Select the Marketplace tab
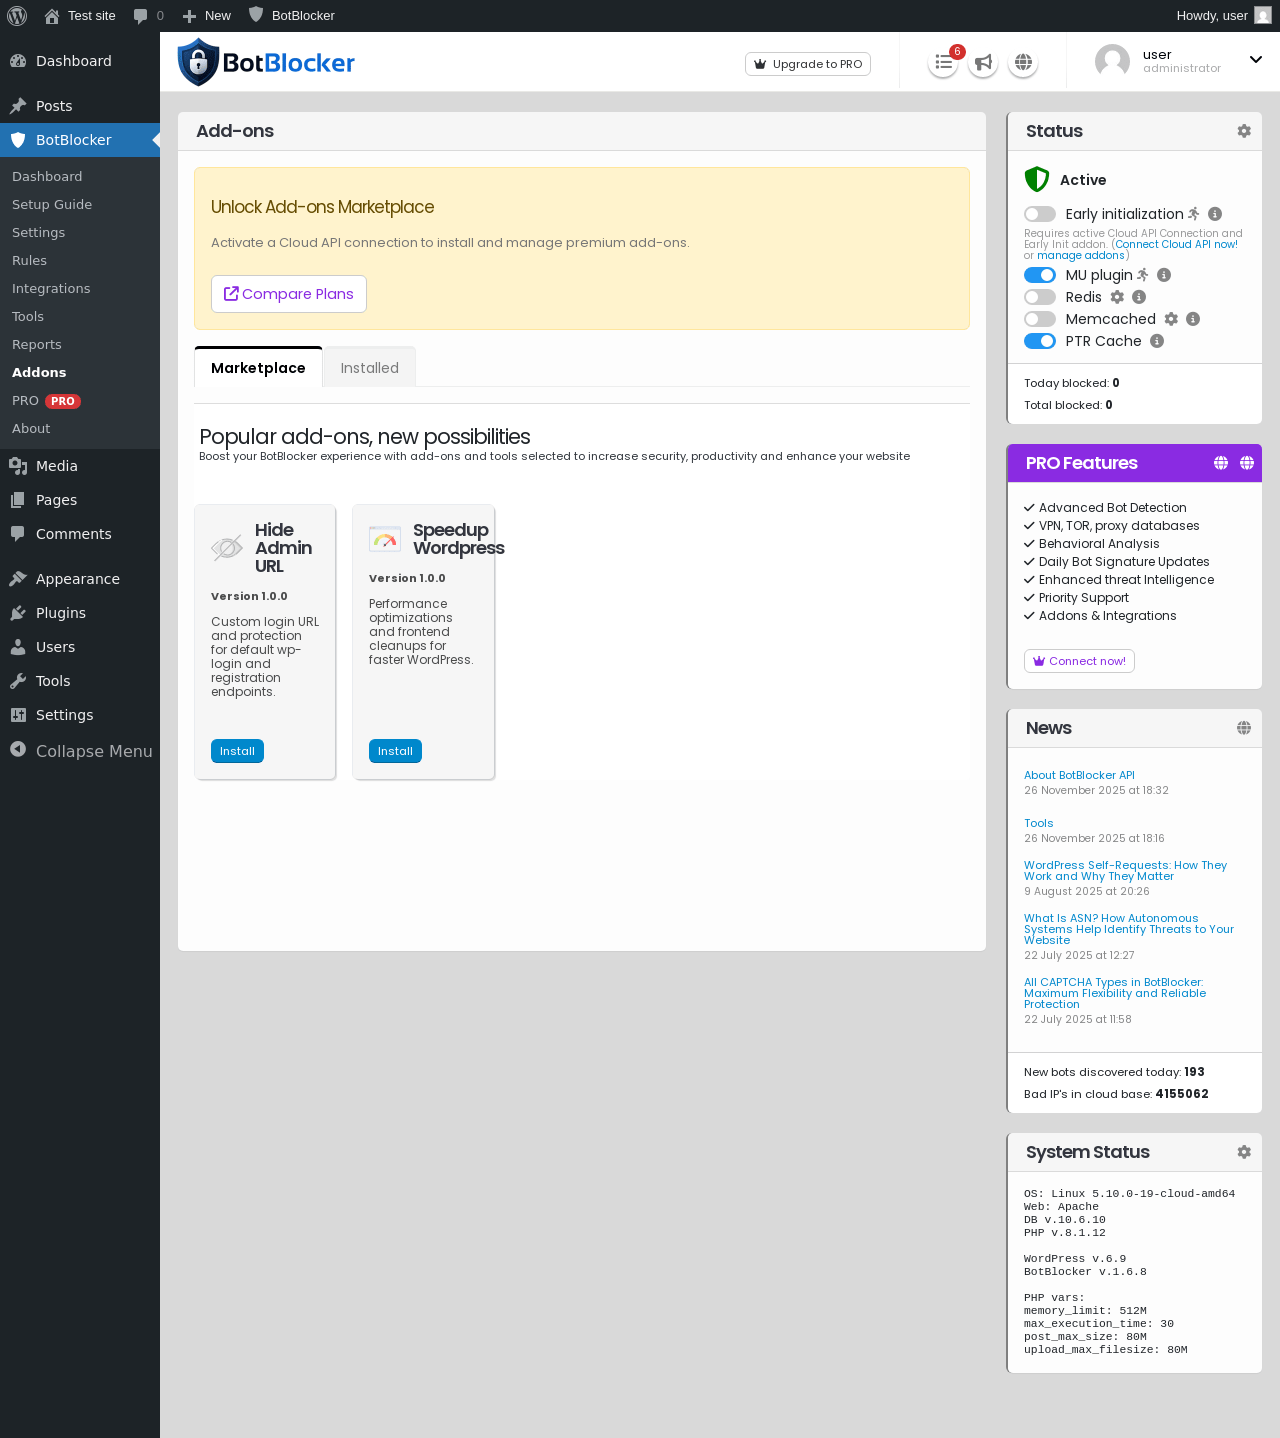 click(x=258, y=368)
